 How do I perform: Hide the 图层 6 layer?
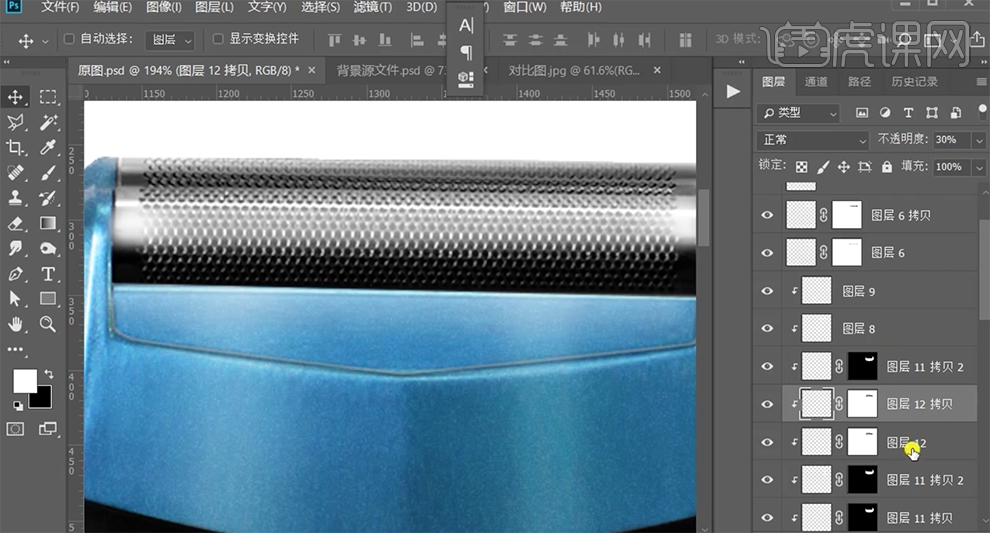pos(767,253)
